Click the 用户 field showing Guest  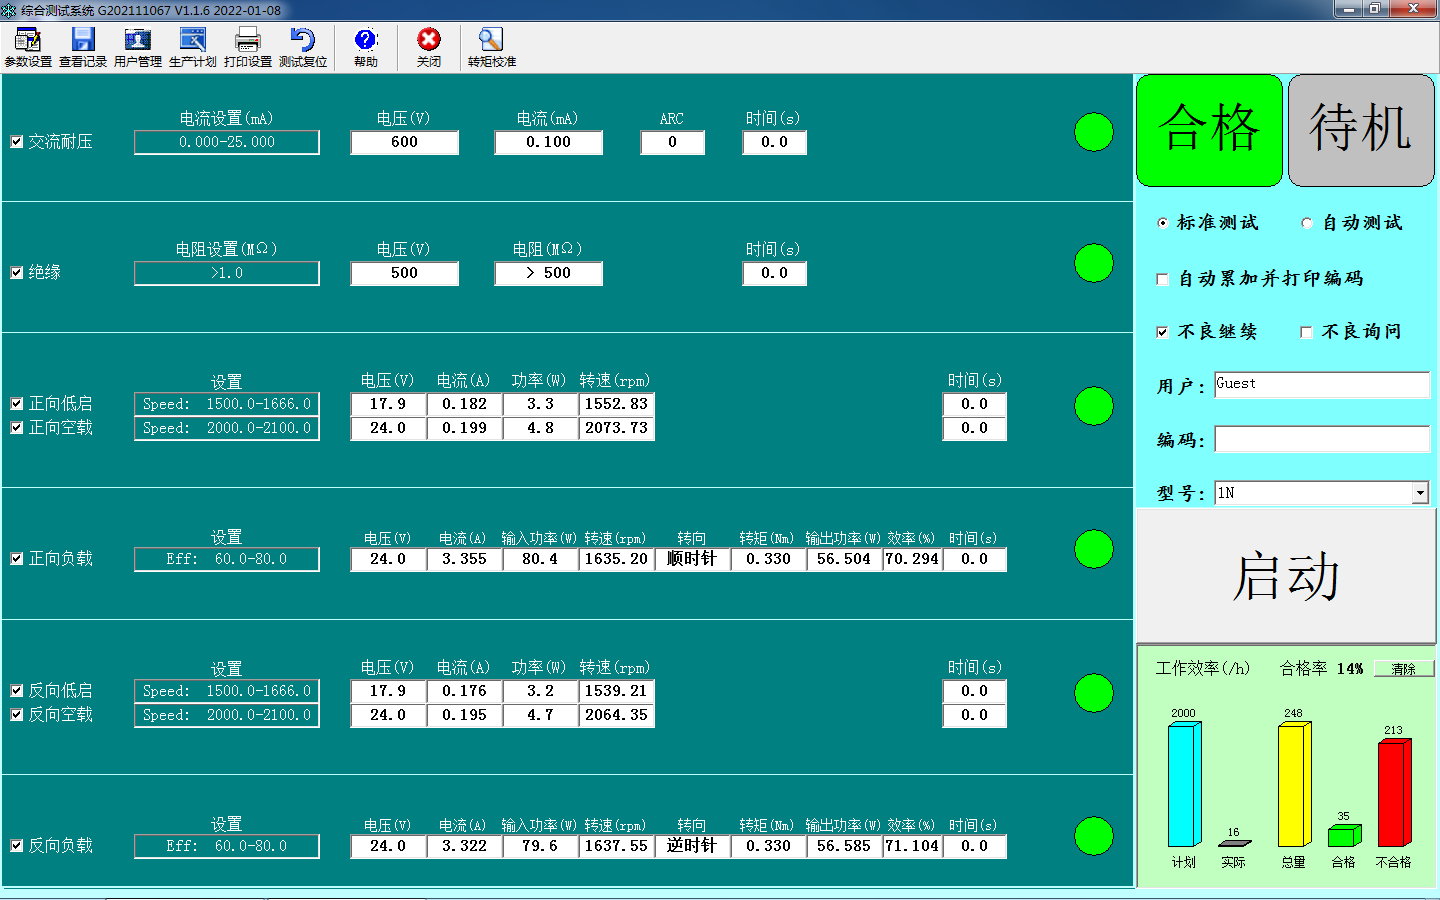1321,385
